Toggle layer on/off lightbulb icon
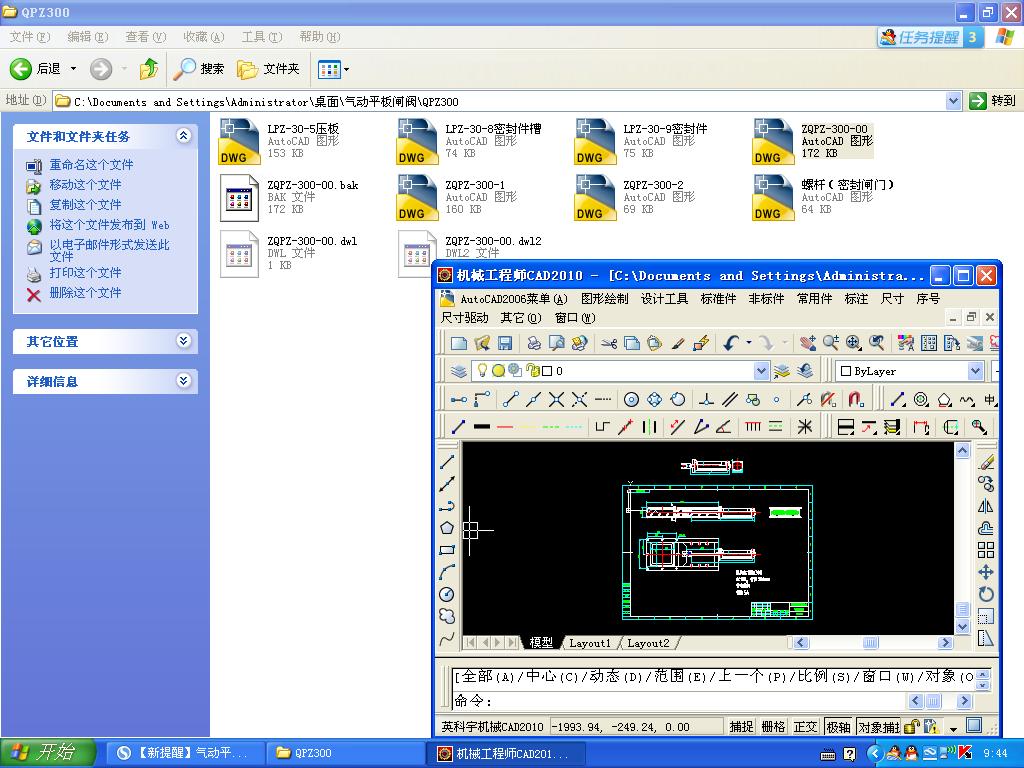 [x=482, y=370]
